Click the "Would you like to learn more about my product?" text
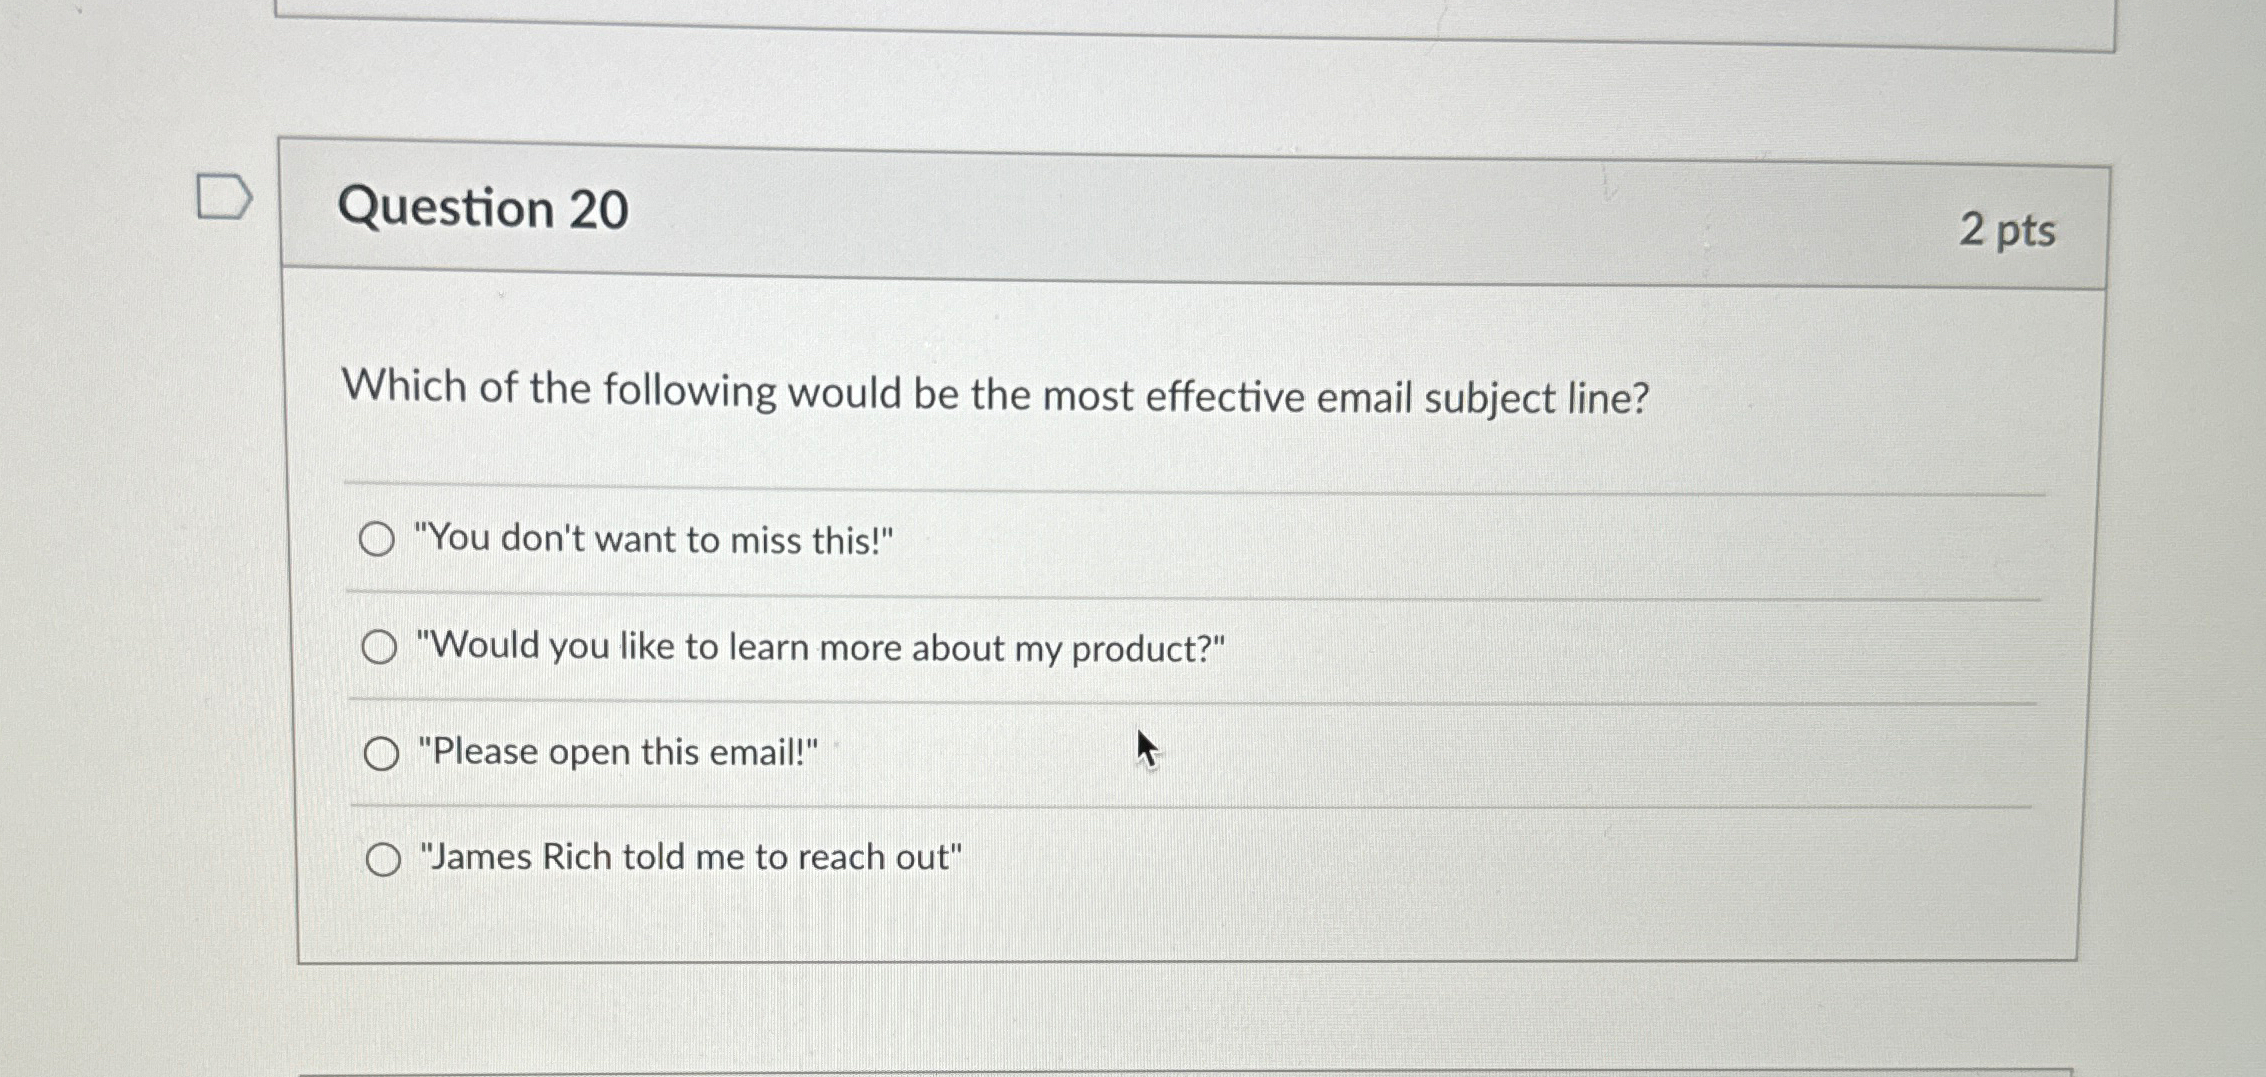Screen dimensions: 2266x1077 point(820,648)
